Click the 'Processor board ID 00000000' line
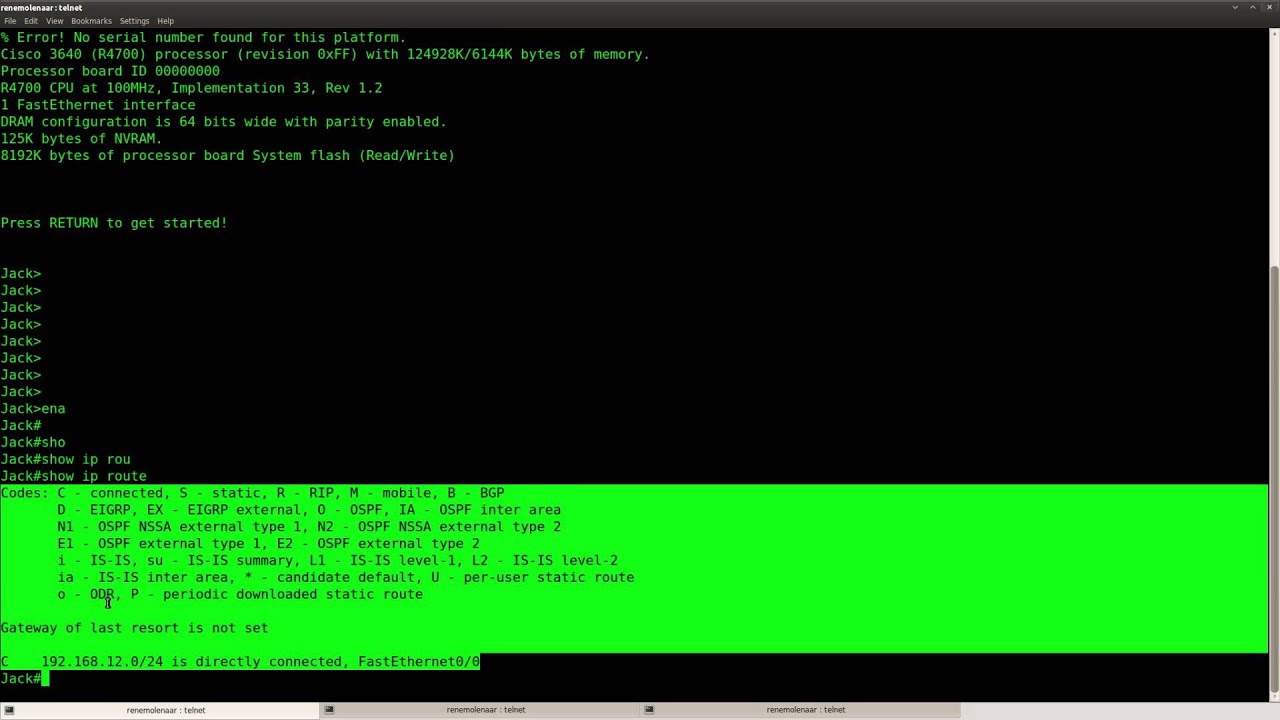The width and height of the screenshot is (1280, 720). click(x=110, y=71)
